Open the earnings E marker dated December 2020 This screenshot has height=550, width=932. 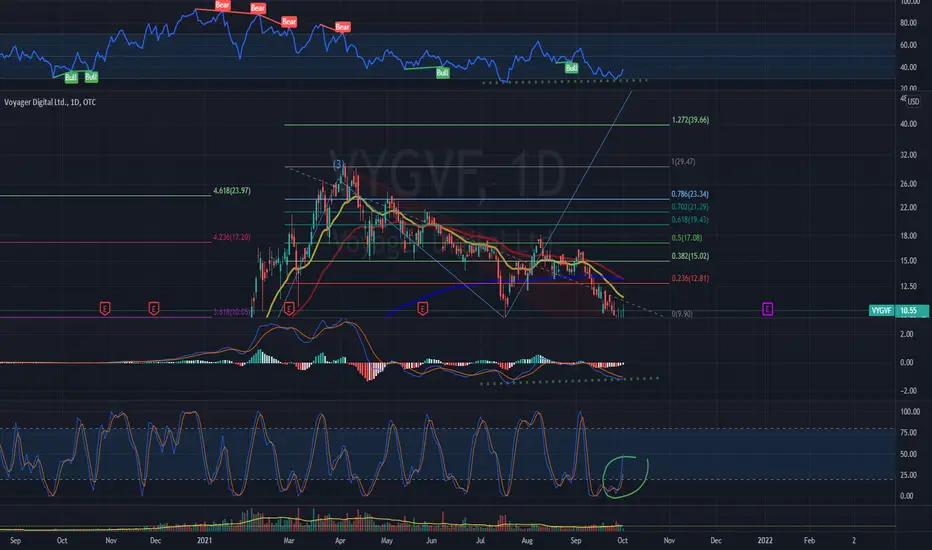click(154, 309)
